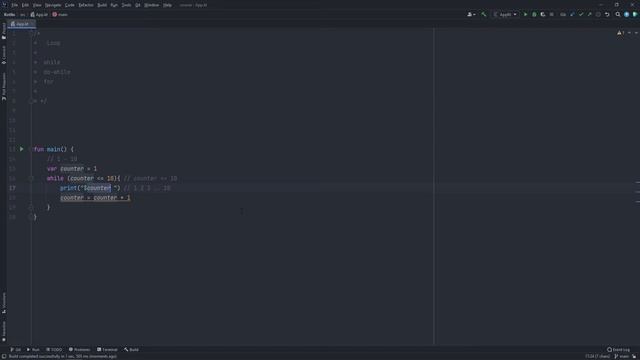Screen dimensions: 640x360
Task: Start debugging with the bug icon
Action: [x=534, y=15]
